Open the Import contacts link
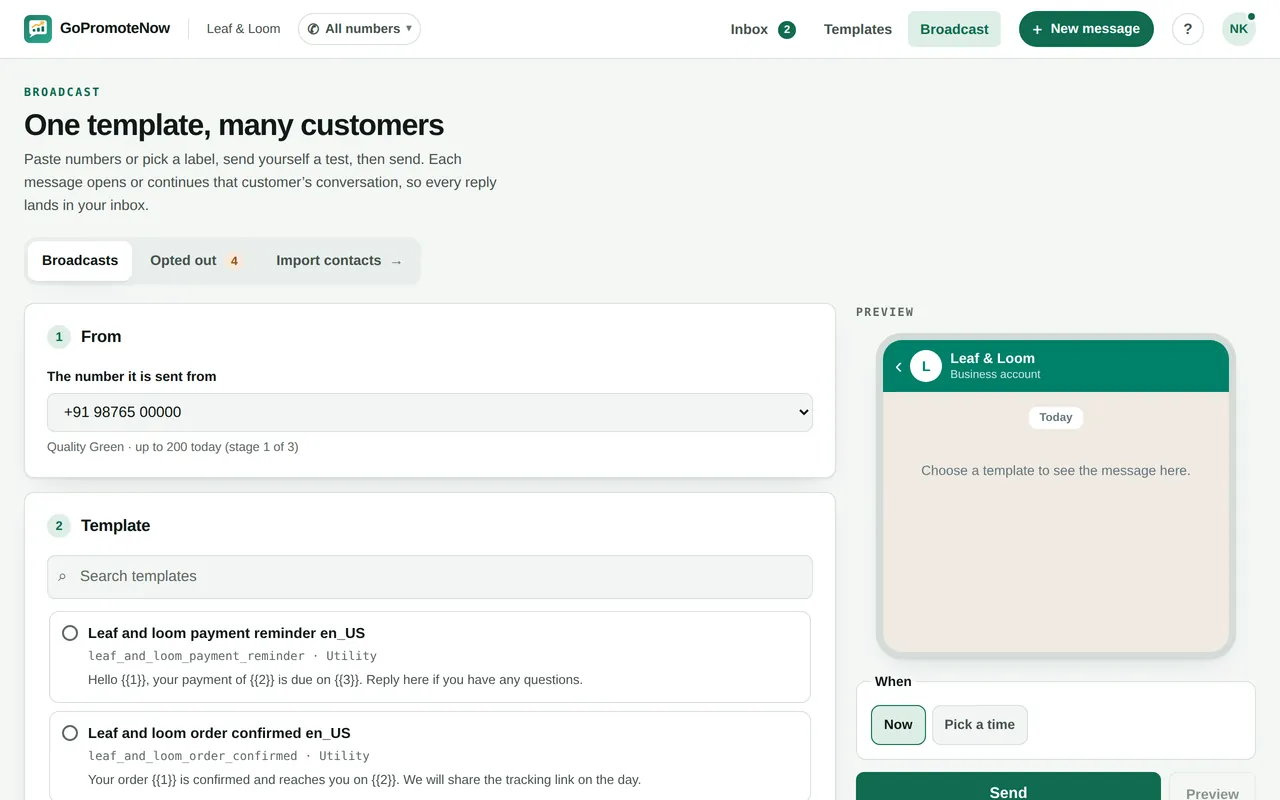Screen dimensions: 1280x800 pos(339,261)
